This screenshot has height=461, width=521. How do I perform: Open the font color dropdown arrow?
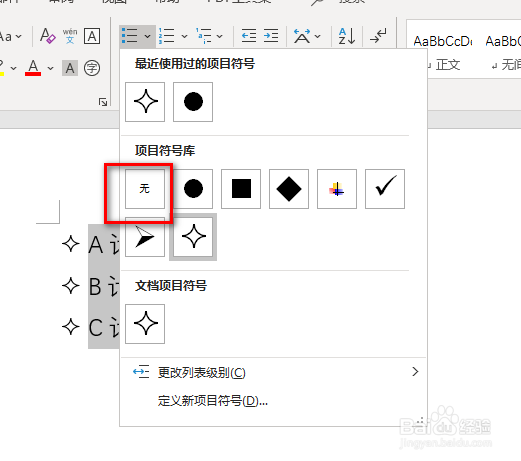click(50, 68)
